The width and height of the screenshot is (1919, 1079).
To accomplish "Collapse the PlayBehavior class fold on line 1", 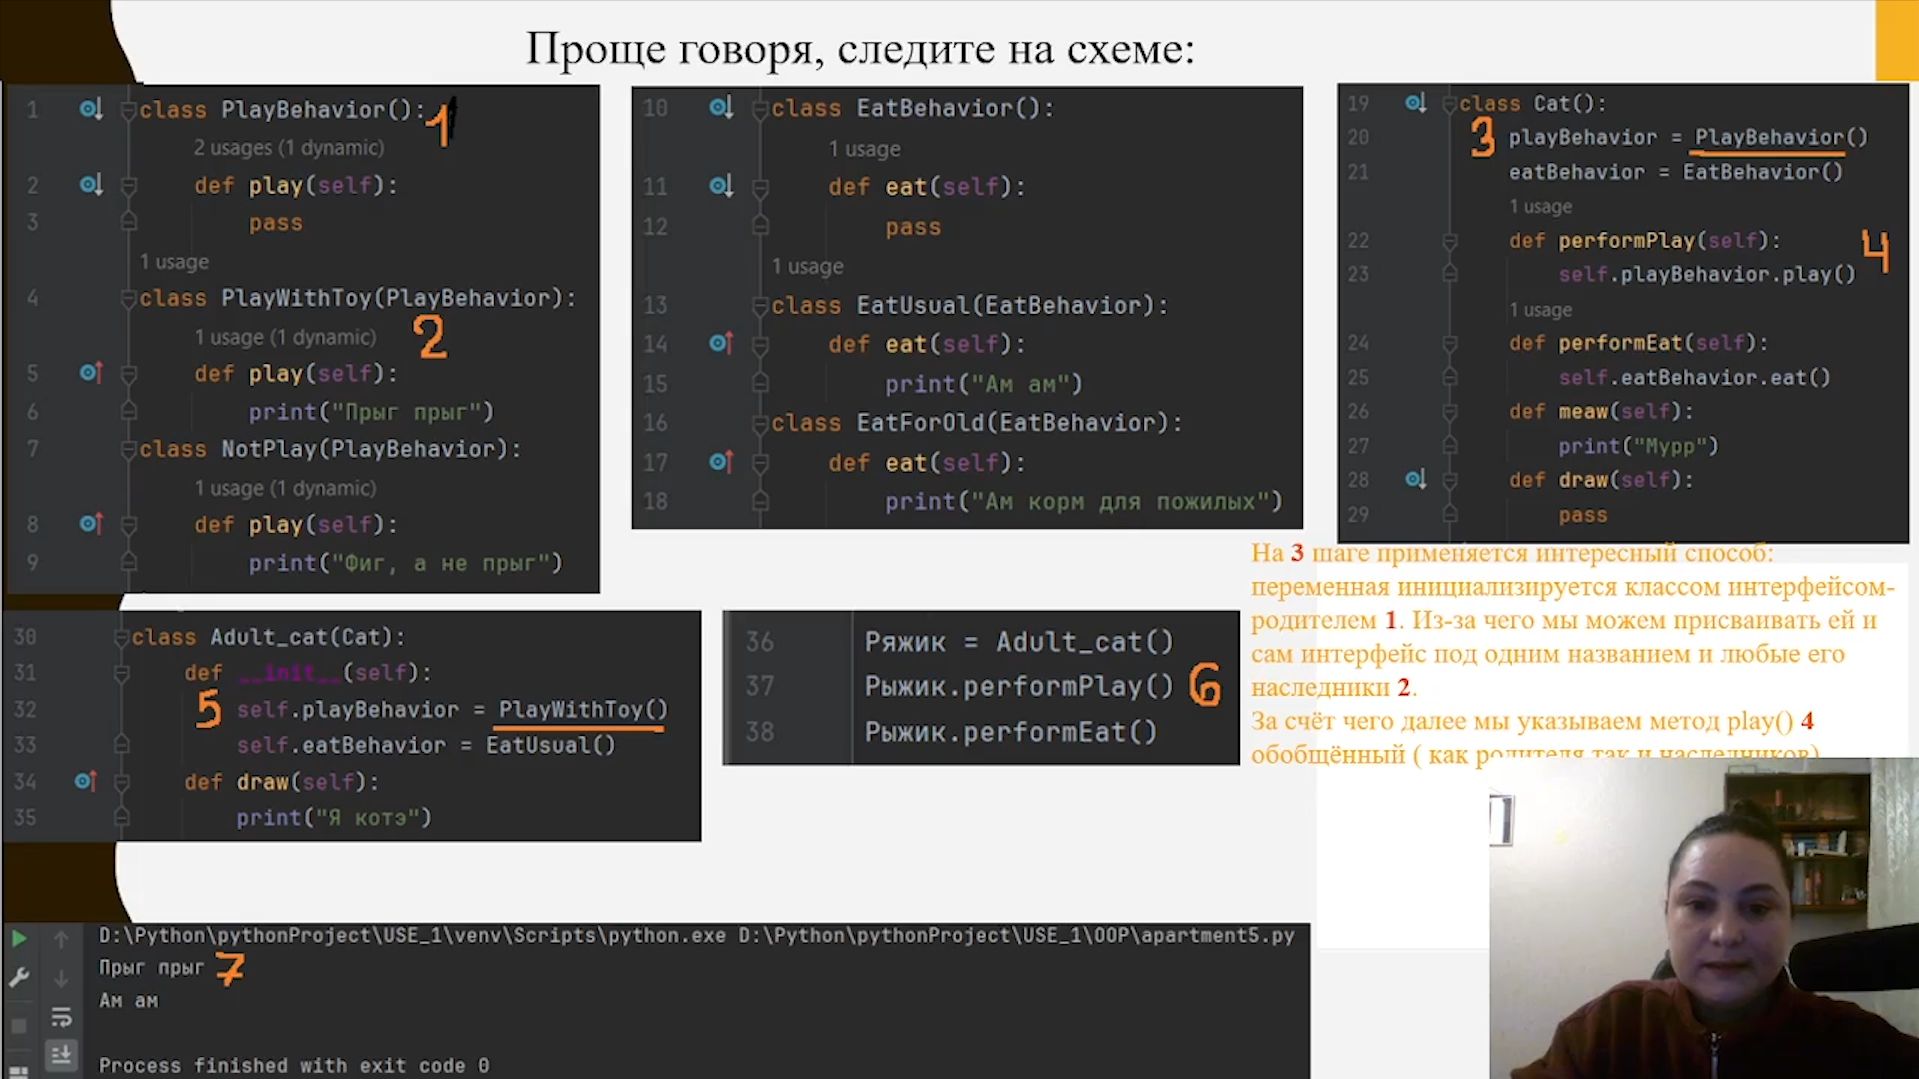I will 128,110.
